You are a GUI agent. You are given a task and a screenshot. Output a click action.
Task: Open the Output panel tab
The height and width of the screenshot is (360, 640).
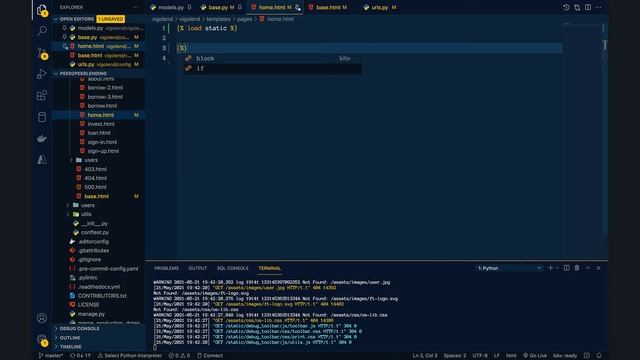[198, 268]
